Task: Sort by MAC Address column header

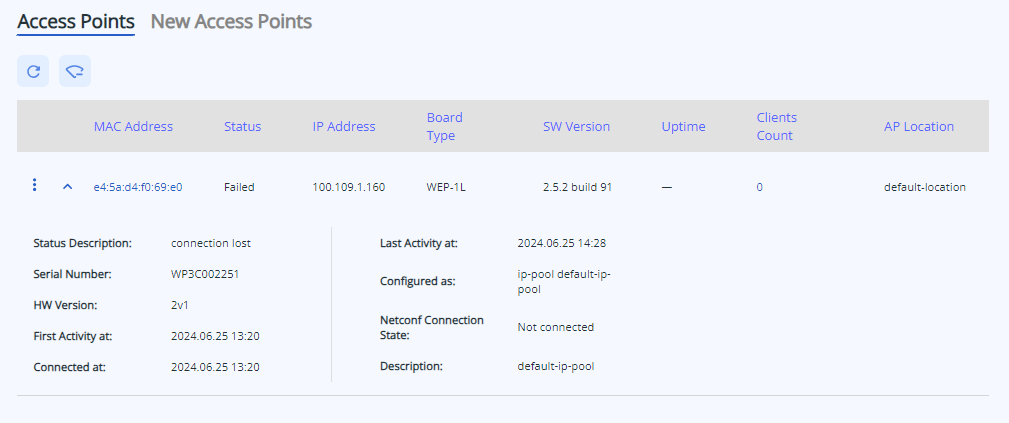Action: click(133, 126)
